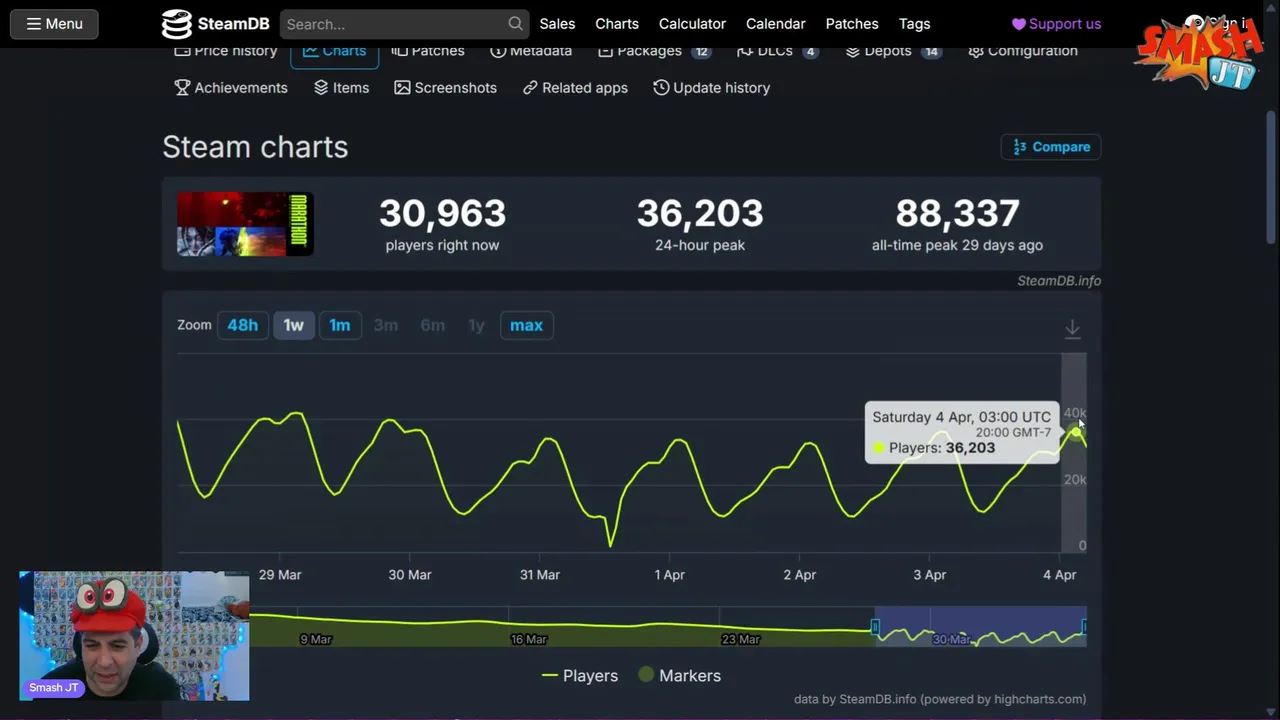Click the 16 Mar navigator label
The height and width of the screenshot is (720, 1280).
tap(529, 639)
